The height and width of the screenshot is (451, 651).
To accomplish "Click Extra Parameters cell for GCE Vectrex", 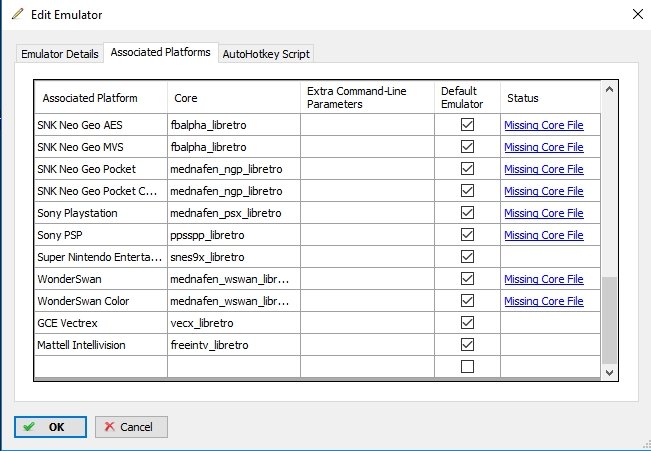I will coord(367,323).
